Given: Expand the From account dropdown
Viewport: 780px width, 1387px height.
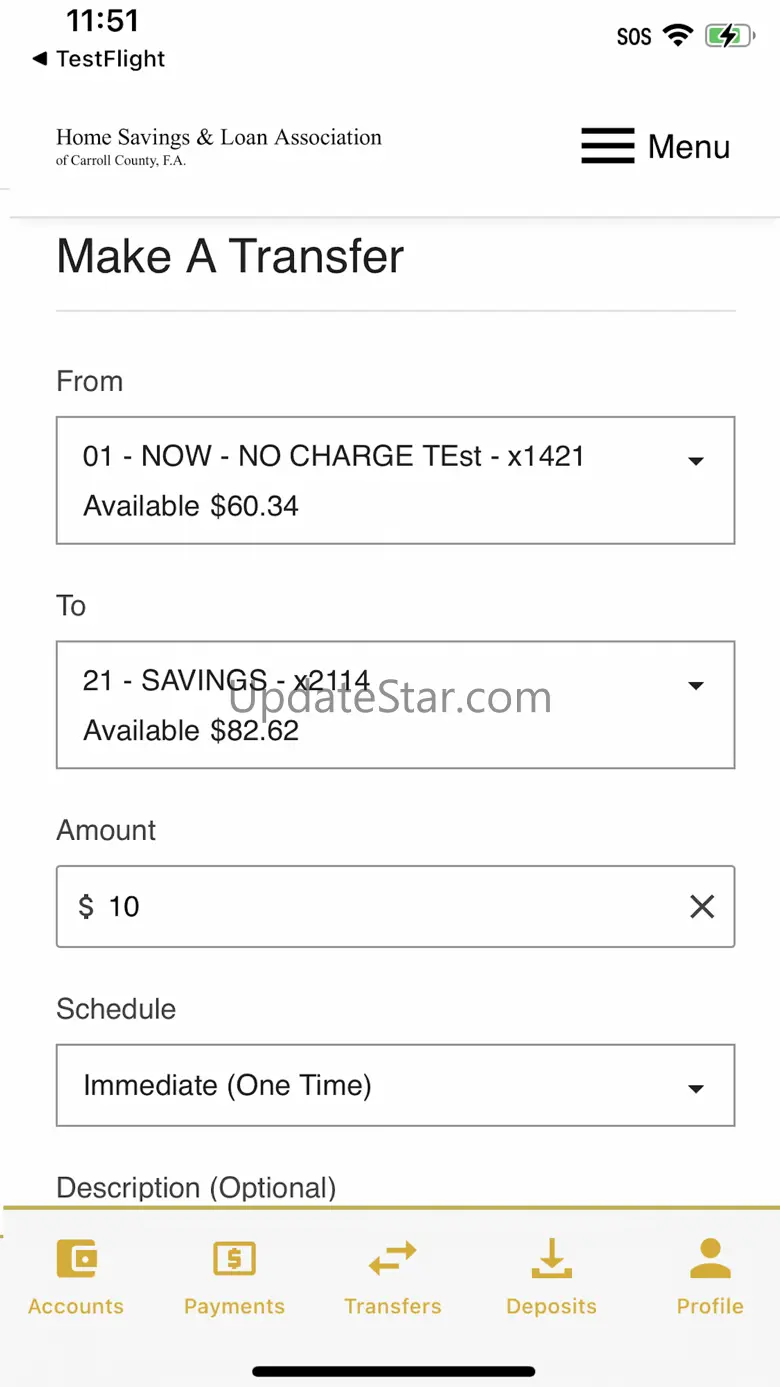Looking at the screenshot, I should pos(395,480).
